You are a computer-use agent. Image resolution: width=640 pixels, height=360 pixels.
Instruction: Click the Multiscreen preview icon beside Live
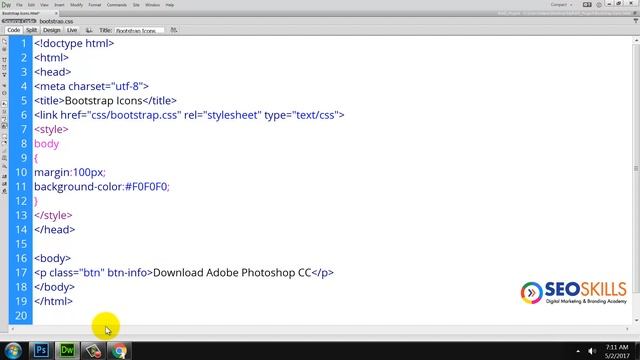tap(89, 30)
